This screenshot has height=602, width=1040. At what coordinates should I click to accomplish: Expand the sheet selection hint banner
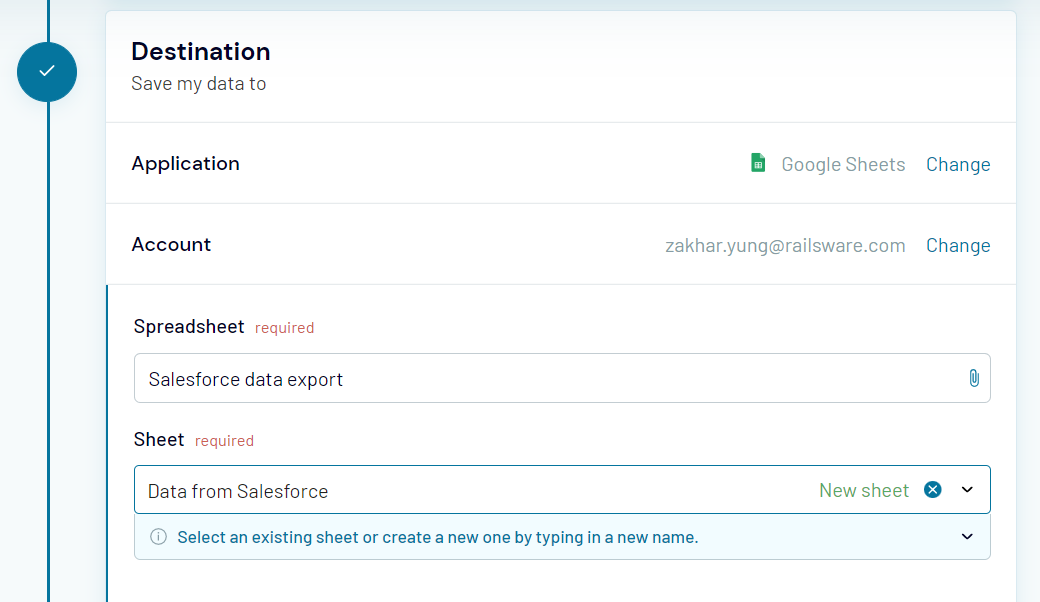966,537
